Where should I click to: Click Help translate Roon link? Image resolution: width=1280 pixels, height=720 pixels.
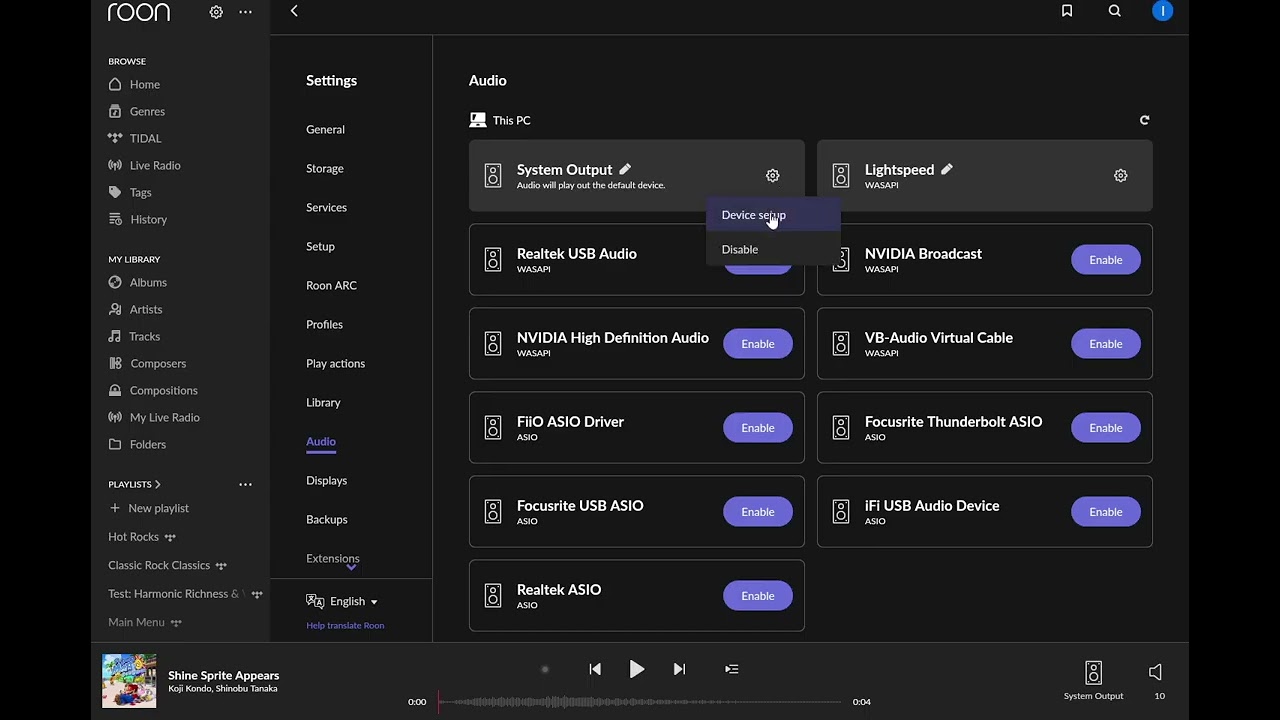tap(345, 626)
